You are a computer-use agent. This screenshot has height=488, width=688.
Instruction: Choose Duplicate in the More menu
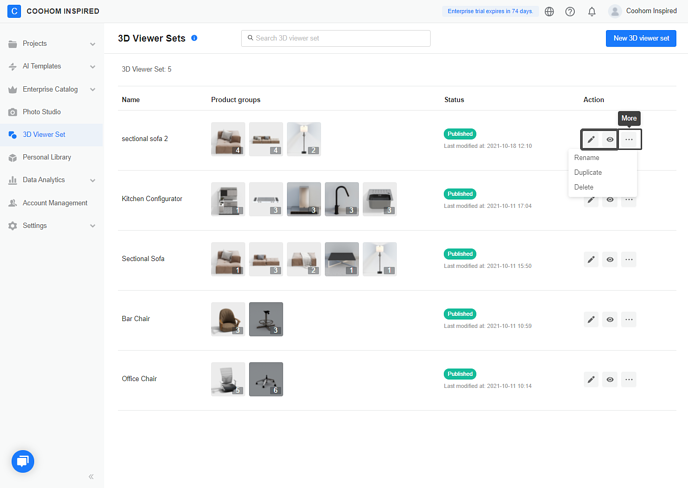point(588,172)
